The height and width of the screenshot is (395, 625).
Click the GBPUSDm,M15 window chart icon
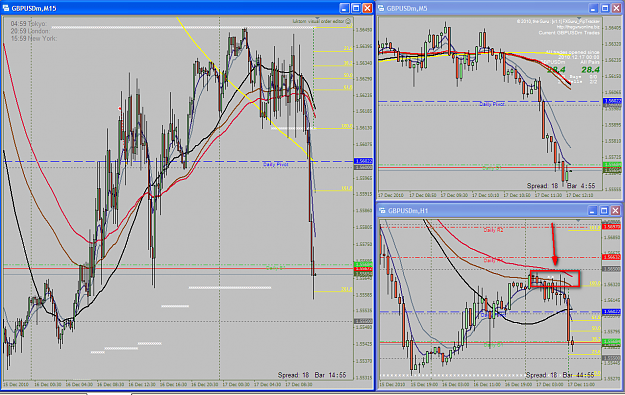tap(6, 8)
